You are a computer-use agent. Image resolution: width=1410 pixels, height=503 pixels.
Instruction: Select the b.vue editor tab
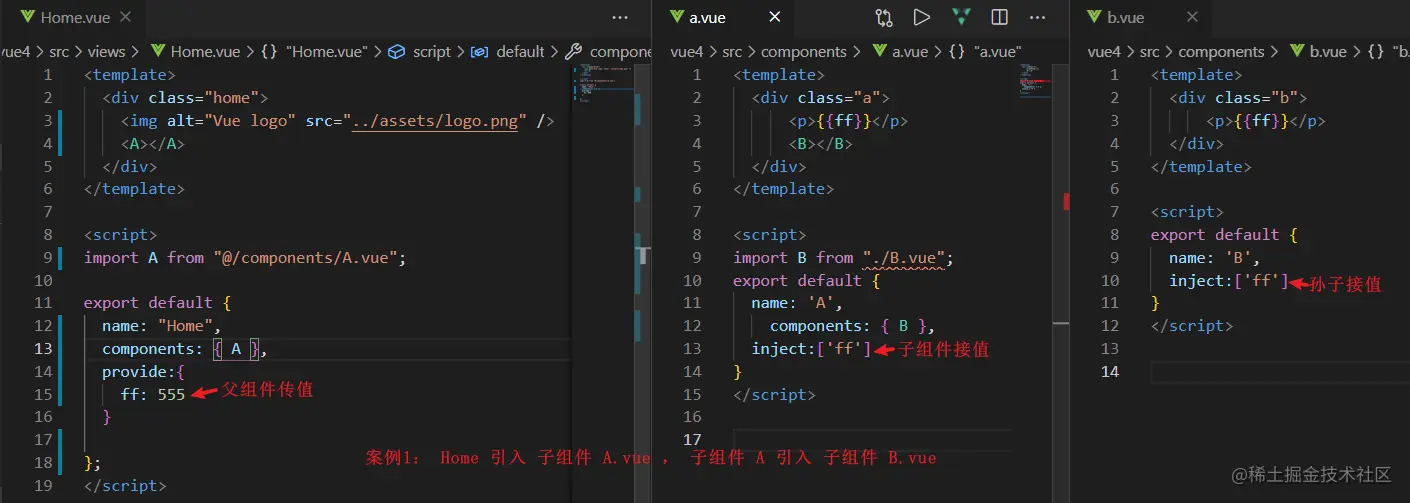click(x=1126, y=17)
